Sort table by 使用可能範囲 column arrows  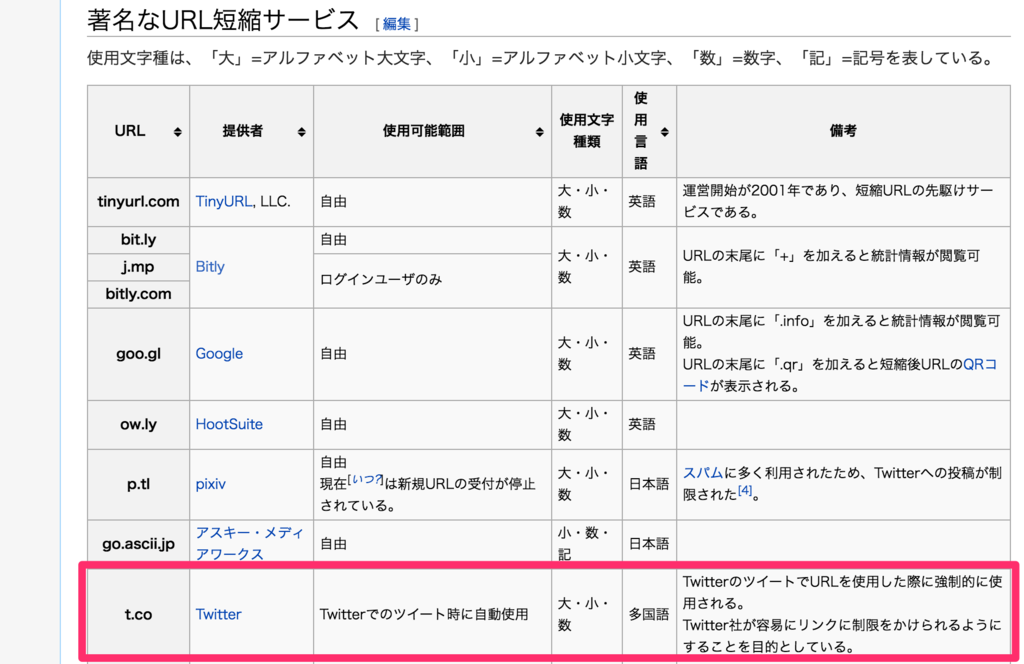pyautogui.click(x=539, y=132)
